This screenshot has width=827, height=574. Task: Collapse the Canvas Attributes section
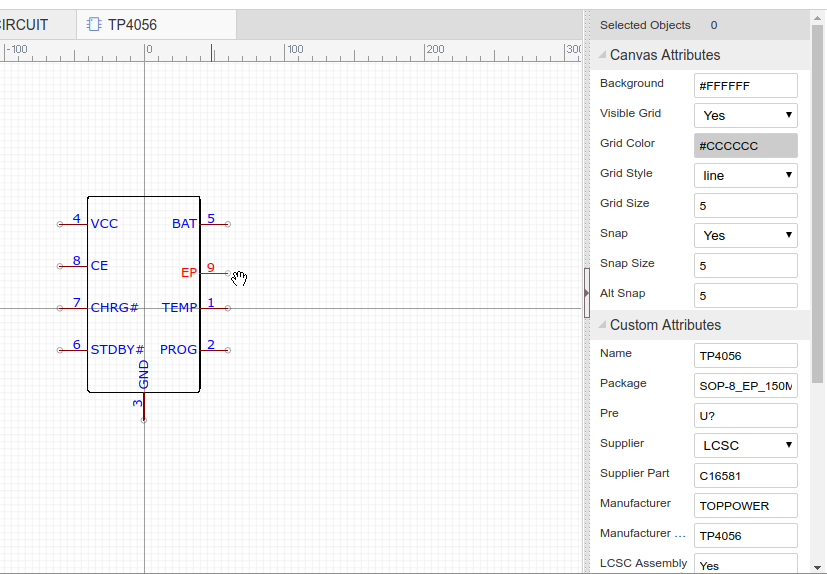602,55
